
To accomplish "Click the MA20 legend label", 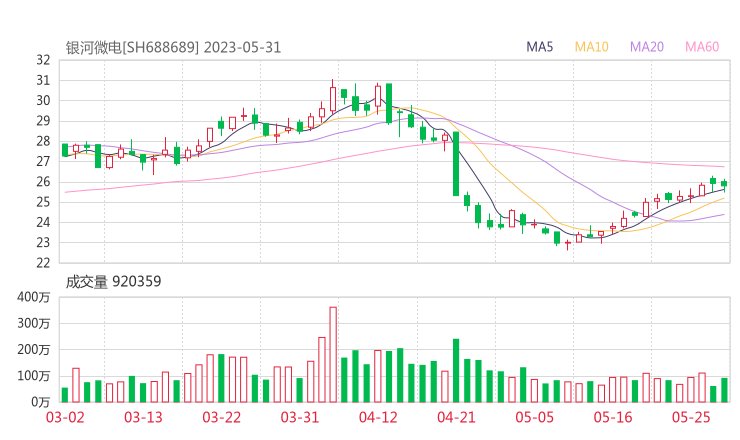I will click(647, 47).
